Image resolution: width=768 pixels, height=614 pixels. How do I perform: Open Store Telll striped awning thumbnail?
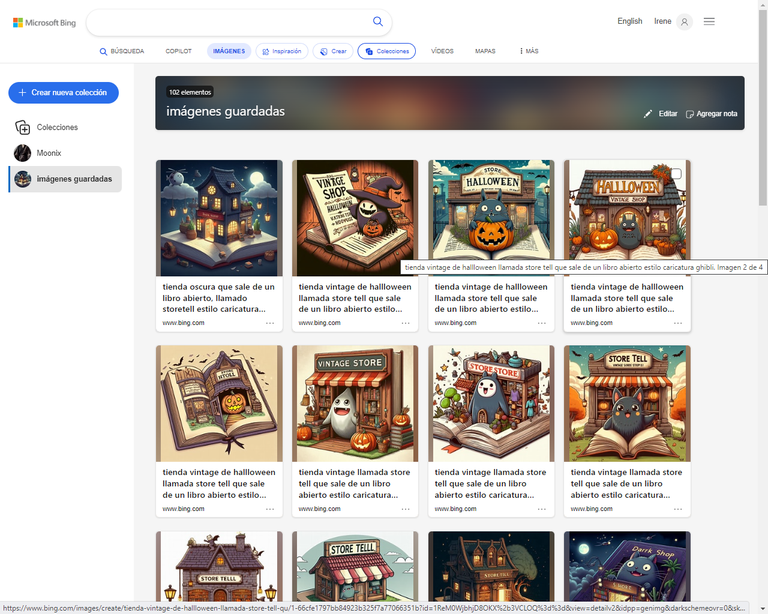click(x=355, y=567)
